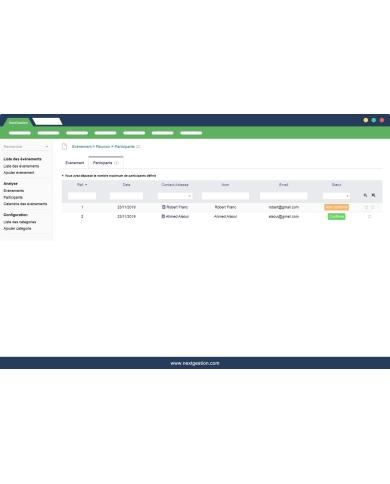
Task: Click the Nom column header
Action: (x=225, y=185)
